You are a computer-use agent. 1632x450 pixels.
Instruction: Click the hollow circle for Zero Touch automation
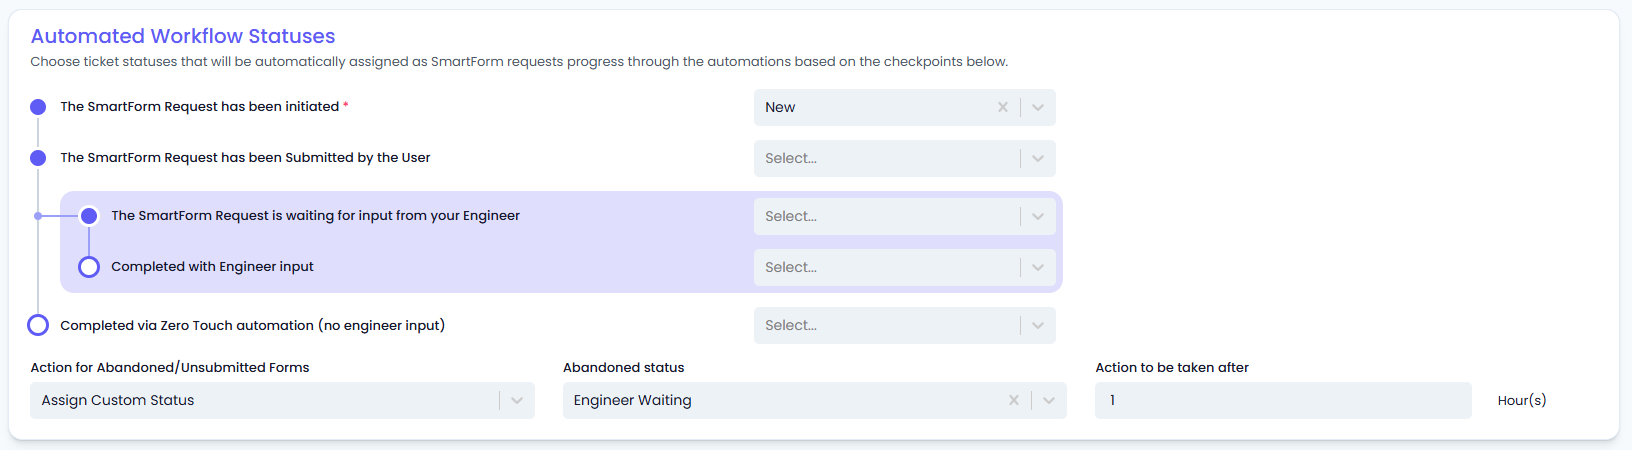pos(38,325)
